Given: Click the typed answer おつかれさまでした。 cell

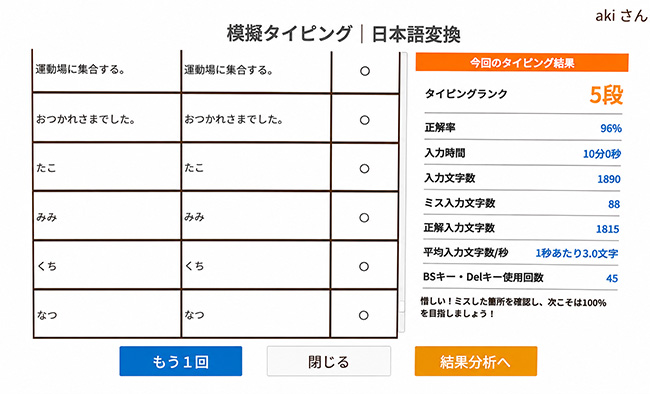Looking at the screenshot, I should (256, 119).
